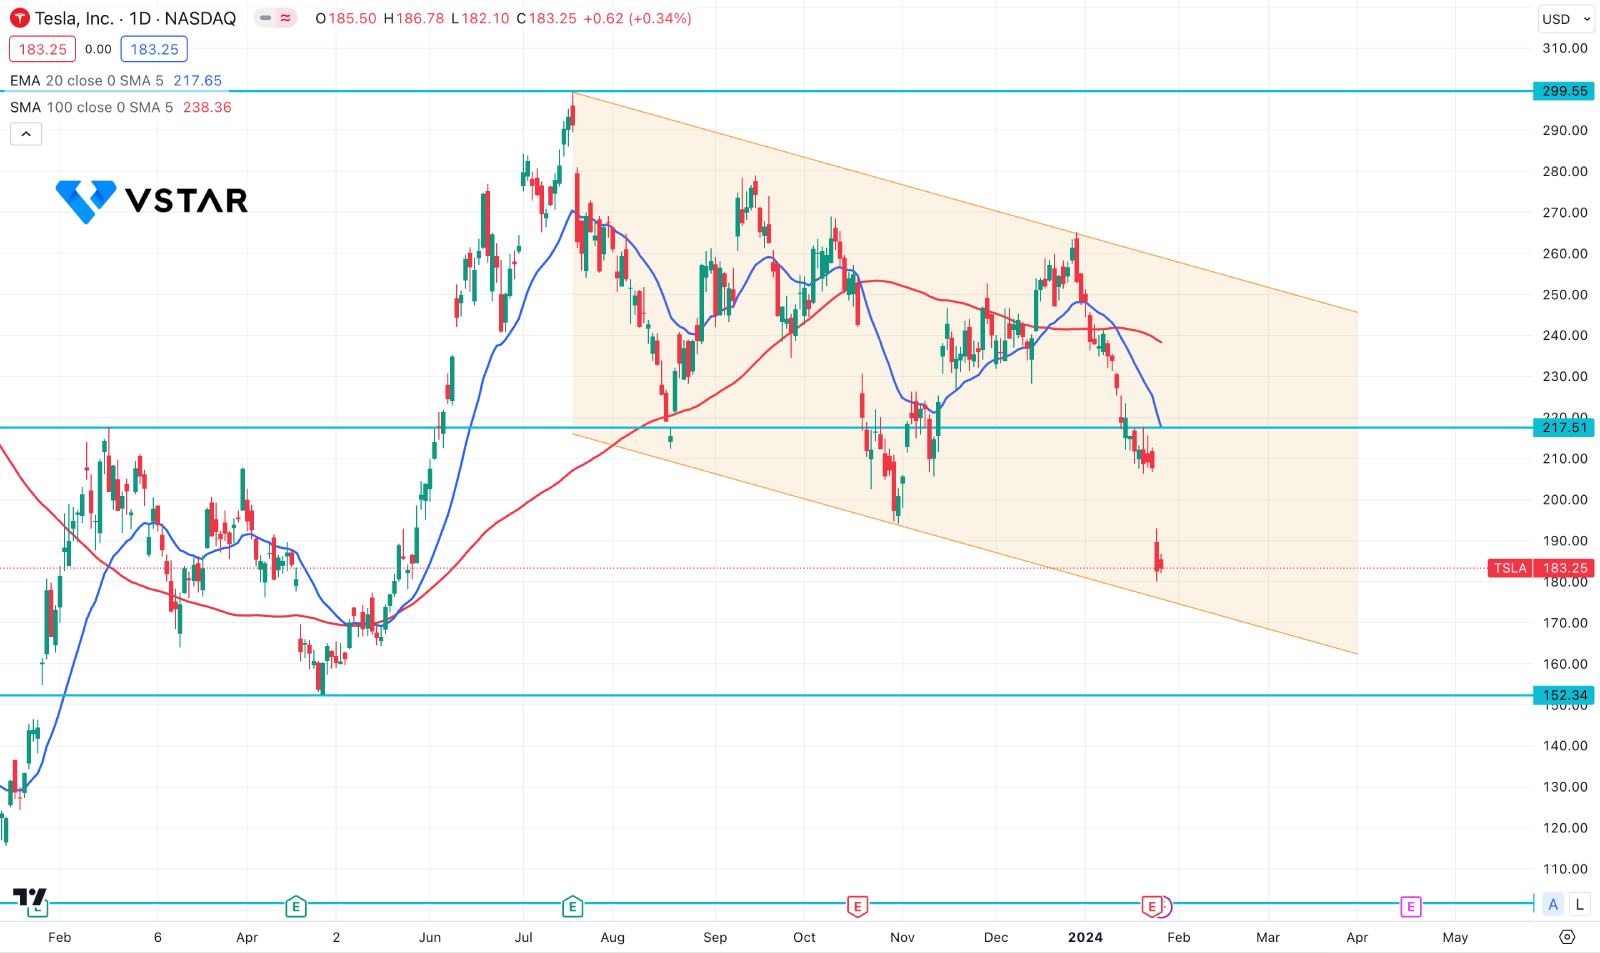Click the 290.00 price axis label
This screenshot has height=953, width=1600.
[1564, 130]
